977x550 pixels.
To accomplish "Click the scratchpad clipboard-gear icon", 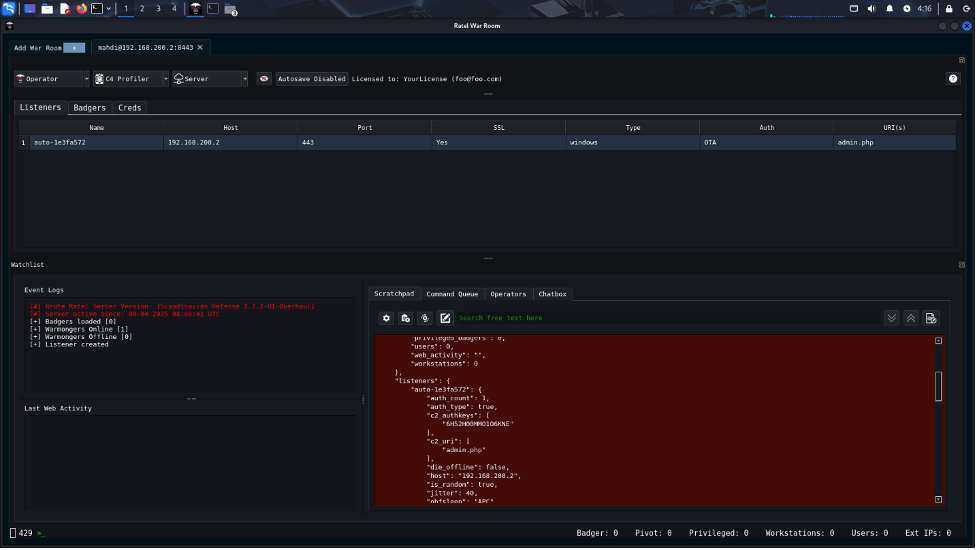I will click(406, 318).
